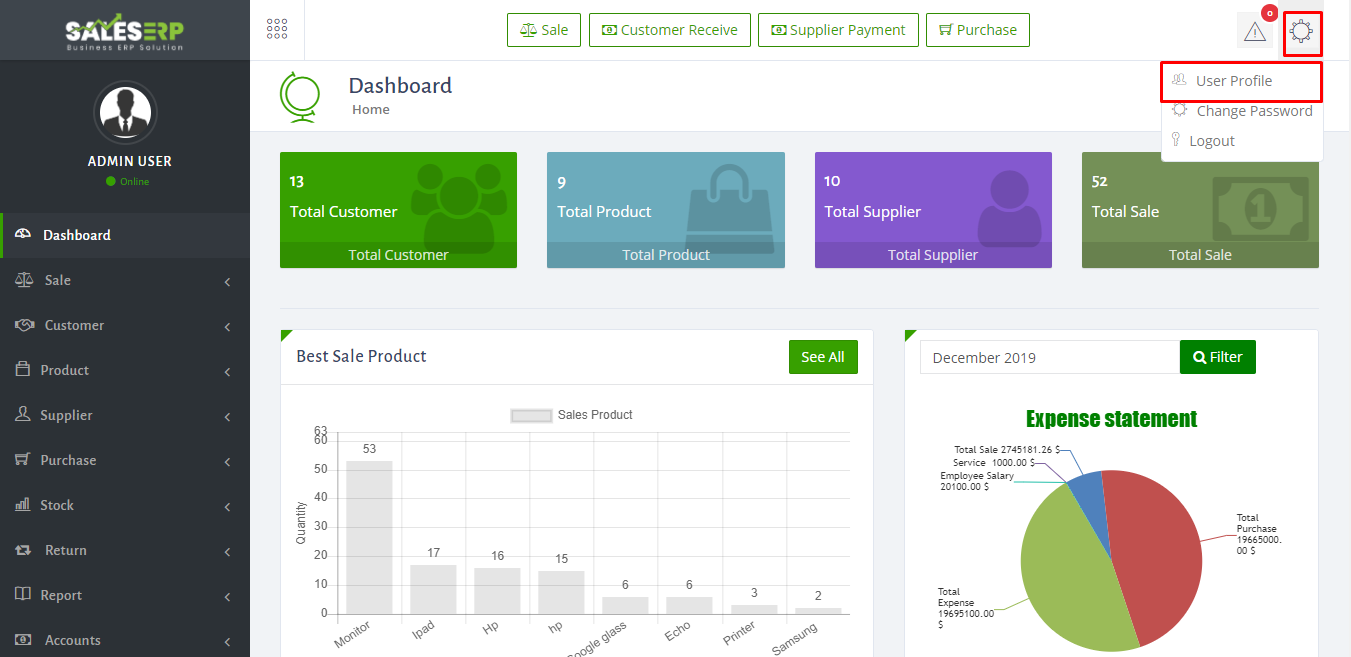Viewport: 1351px width, 657px height.
Task: Click the globe icon beside Dashboard title
Action: coord(300,97)
